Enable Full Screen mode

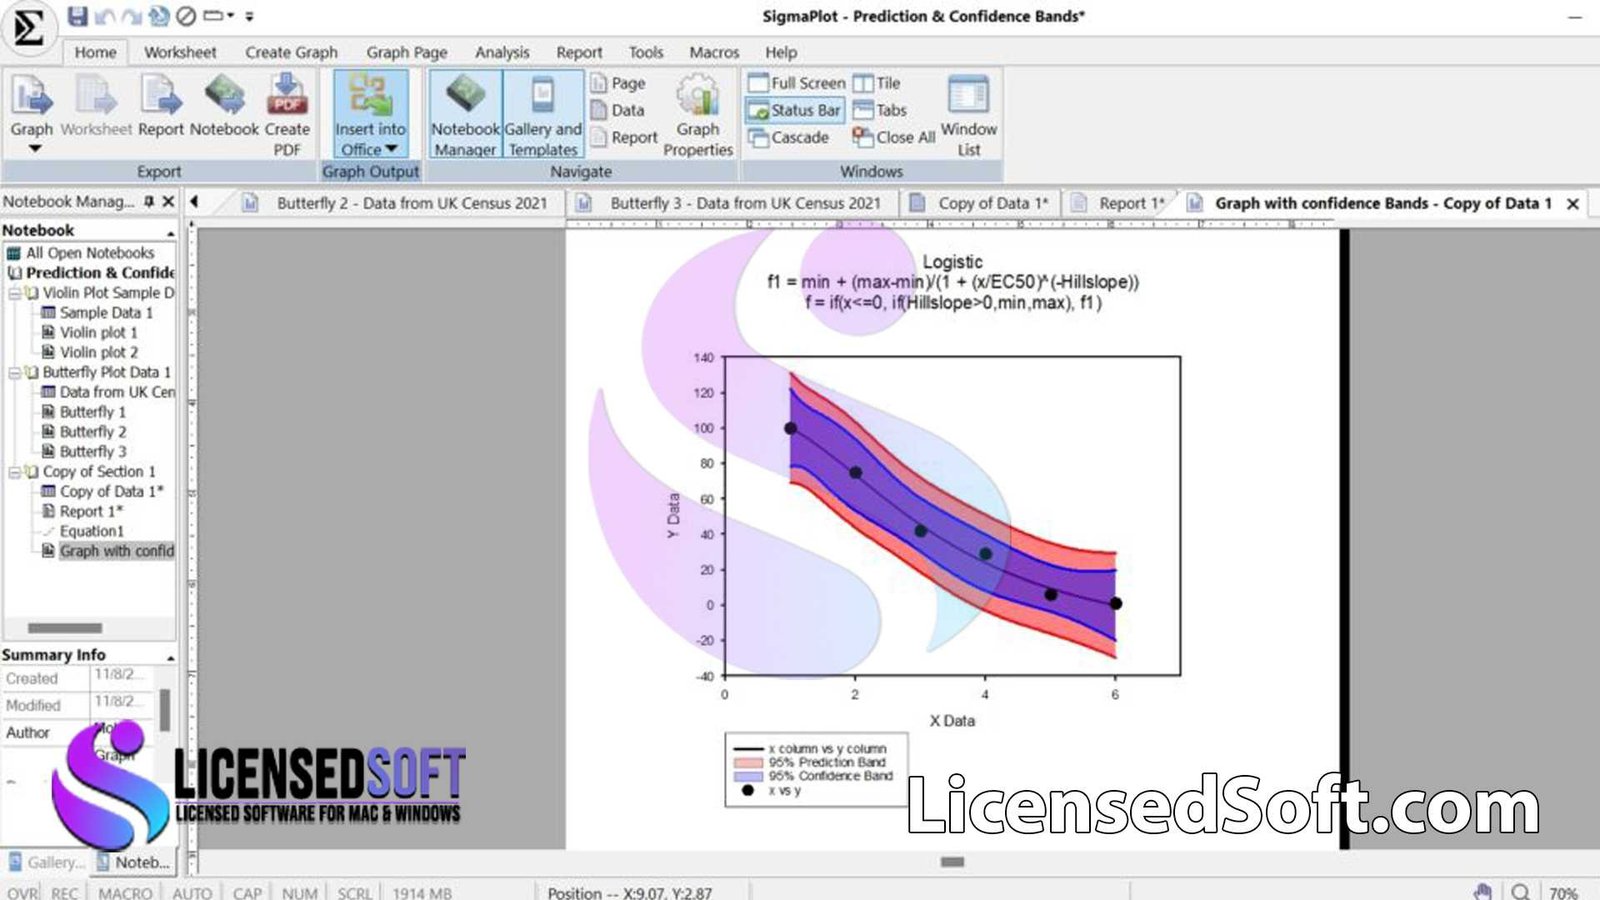[x=800, y=83]
